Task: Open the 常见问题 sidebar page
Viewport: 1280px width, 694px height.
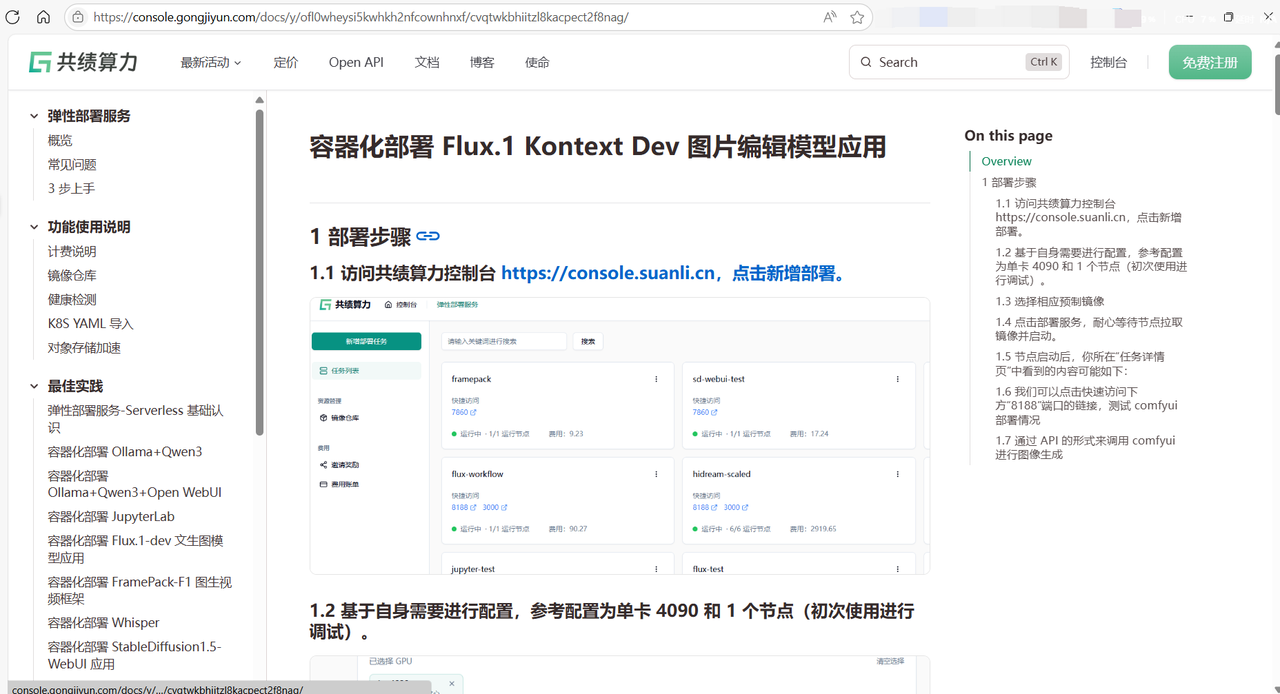Action: [72, 164]
